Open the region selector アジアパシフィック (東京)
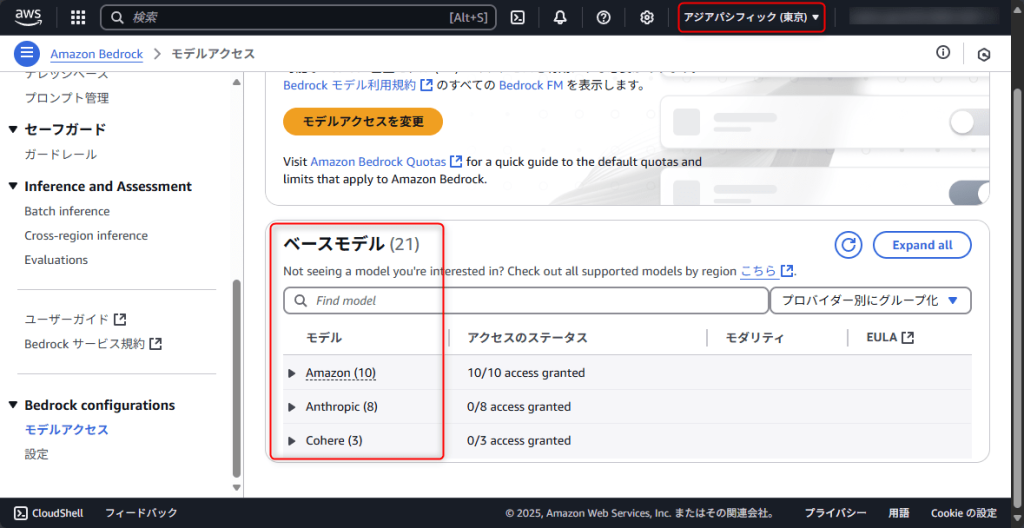1024x528 pixels. tap(752, 18)
